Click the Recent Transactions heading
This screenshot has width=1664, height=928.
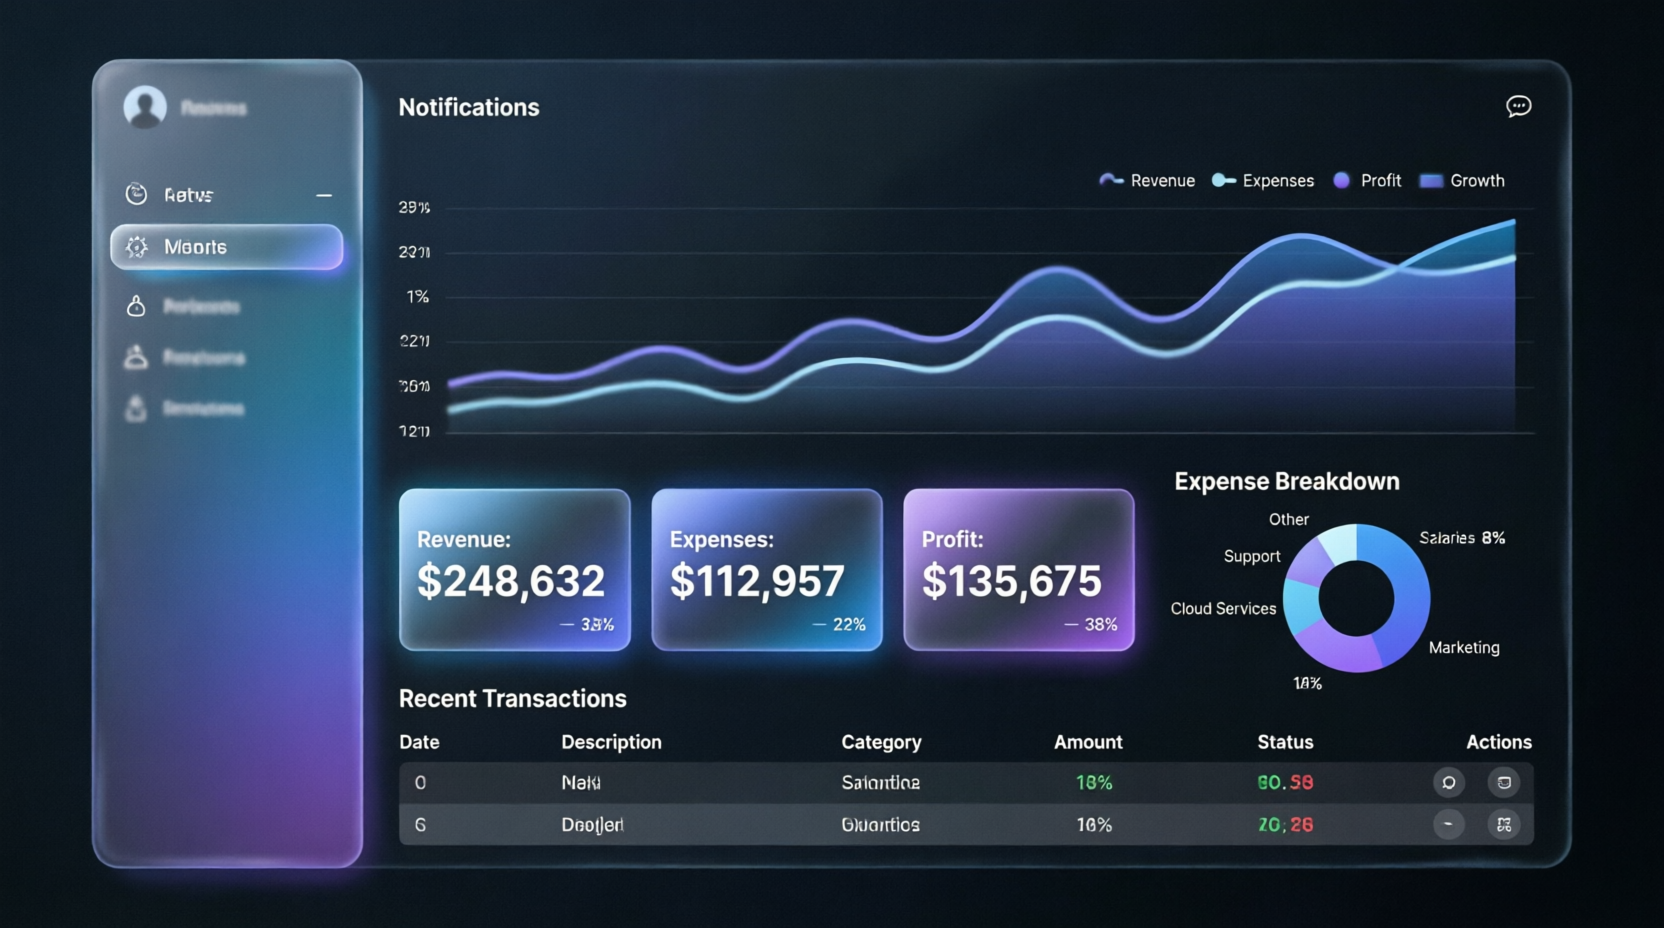tap(513, 699)
